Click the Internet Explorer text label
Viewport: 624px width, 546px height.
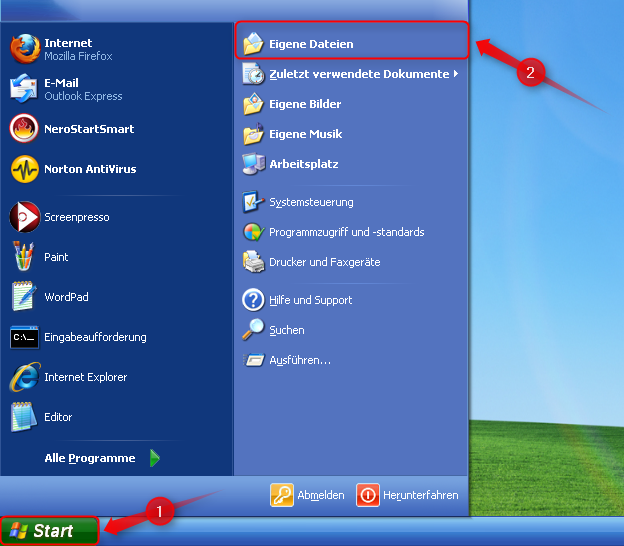coord(86,377)
